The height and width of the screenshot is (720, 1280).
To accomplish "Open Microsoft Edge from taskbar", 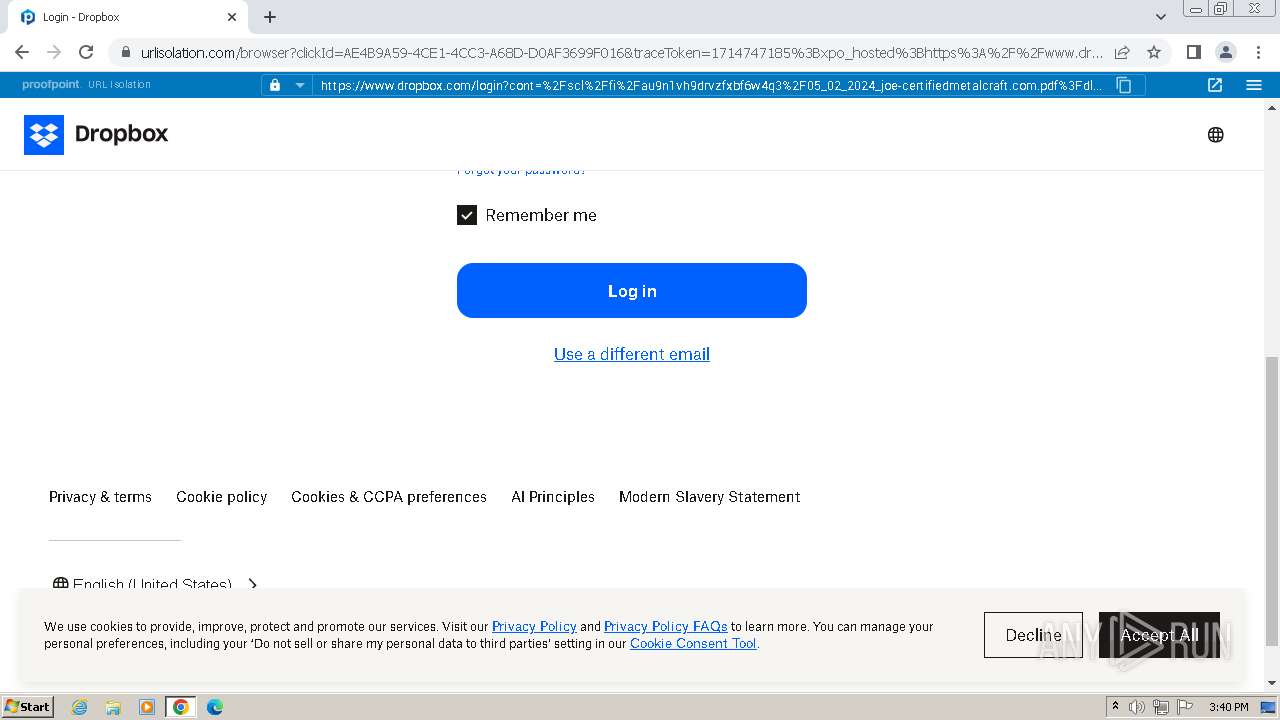I will coord(215,707).
